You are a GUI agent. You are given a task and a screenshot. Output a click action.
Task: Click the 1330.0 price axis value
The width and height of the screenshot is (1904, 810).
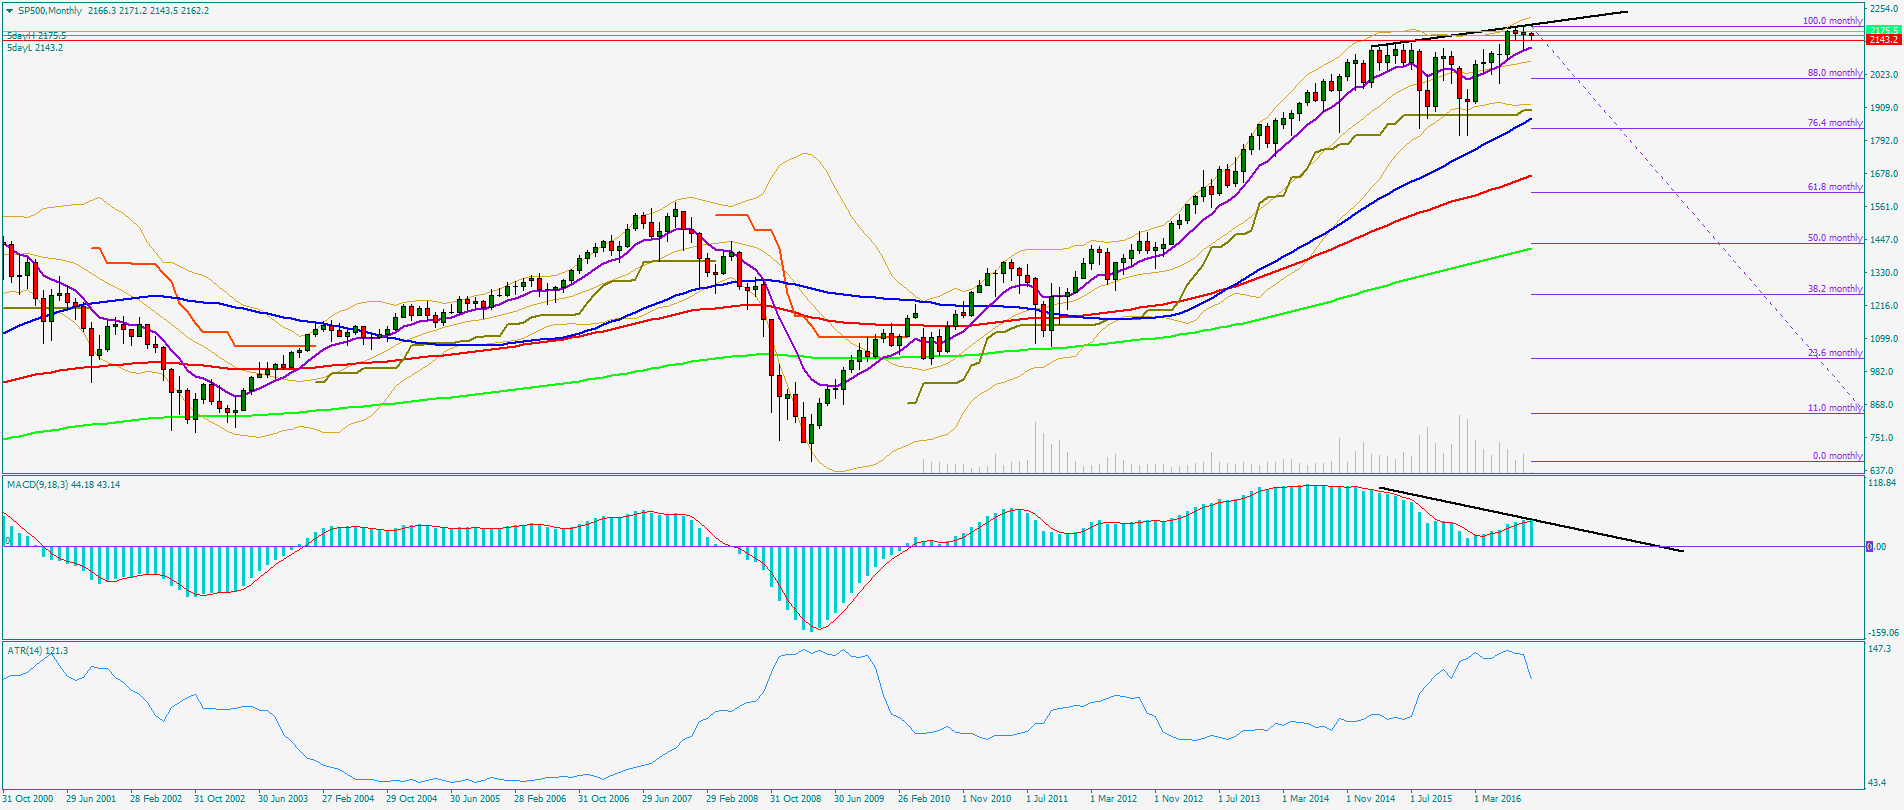pos(1884,273)
